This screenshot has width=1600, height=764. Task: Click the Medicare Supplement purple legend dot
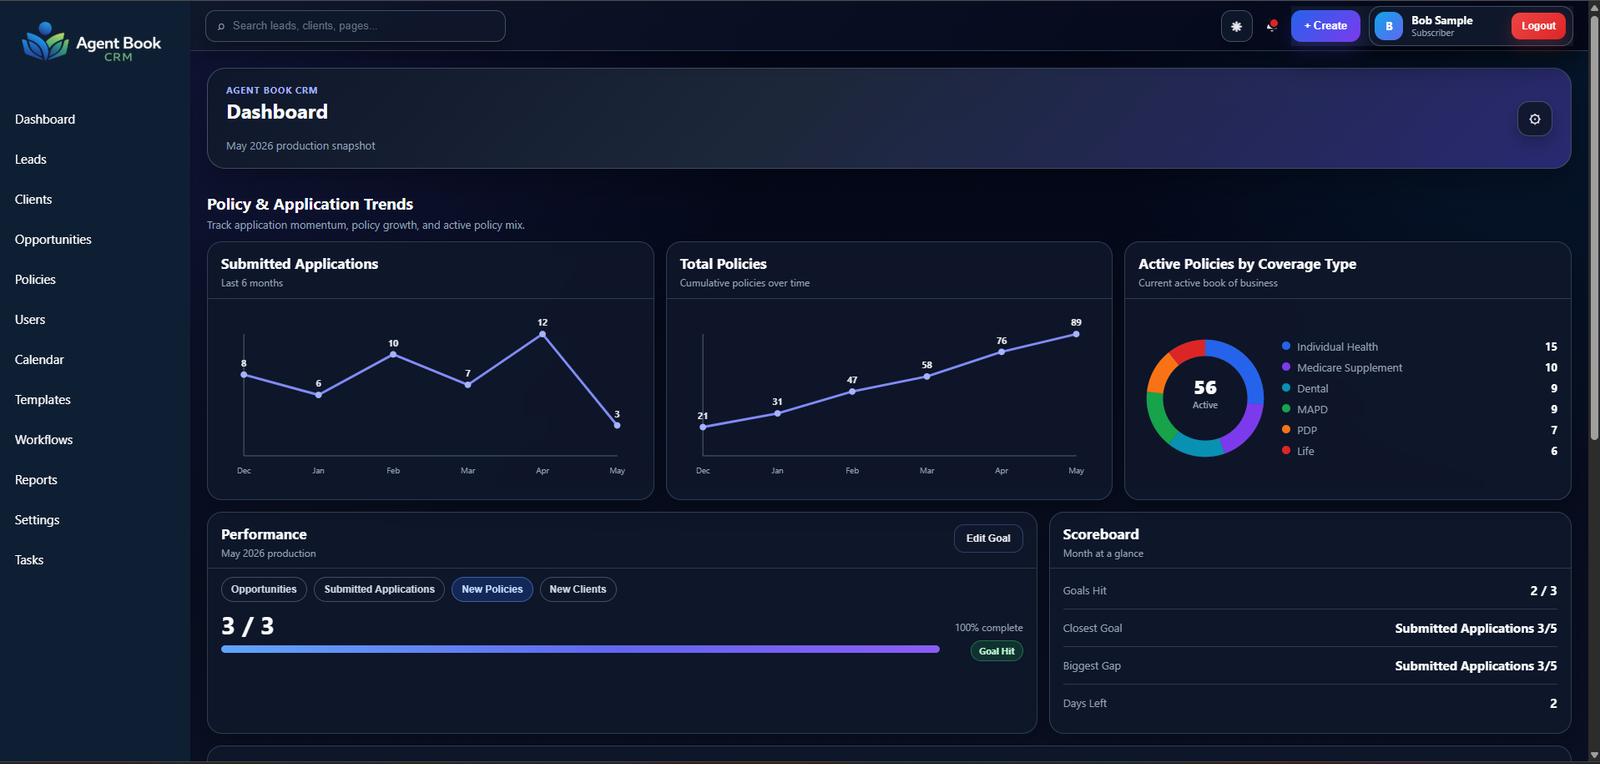(x=1286, y=367)
